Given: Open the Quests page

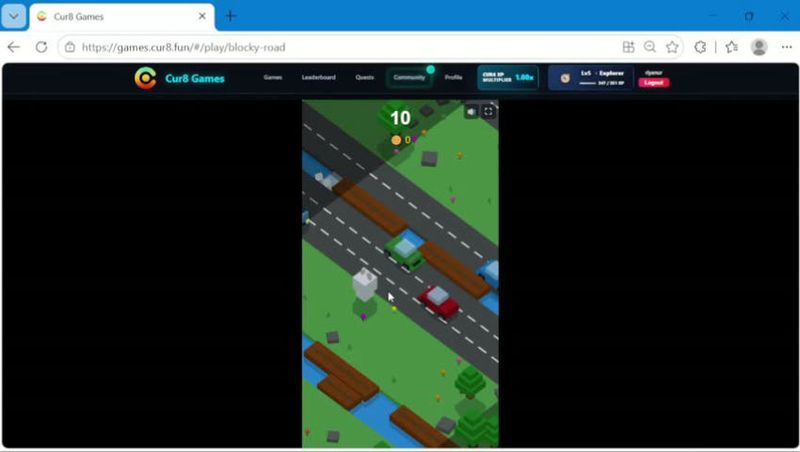Looking at the screenshot, I should coord(364,78).
